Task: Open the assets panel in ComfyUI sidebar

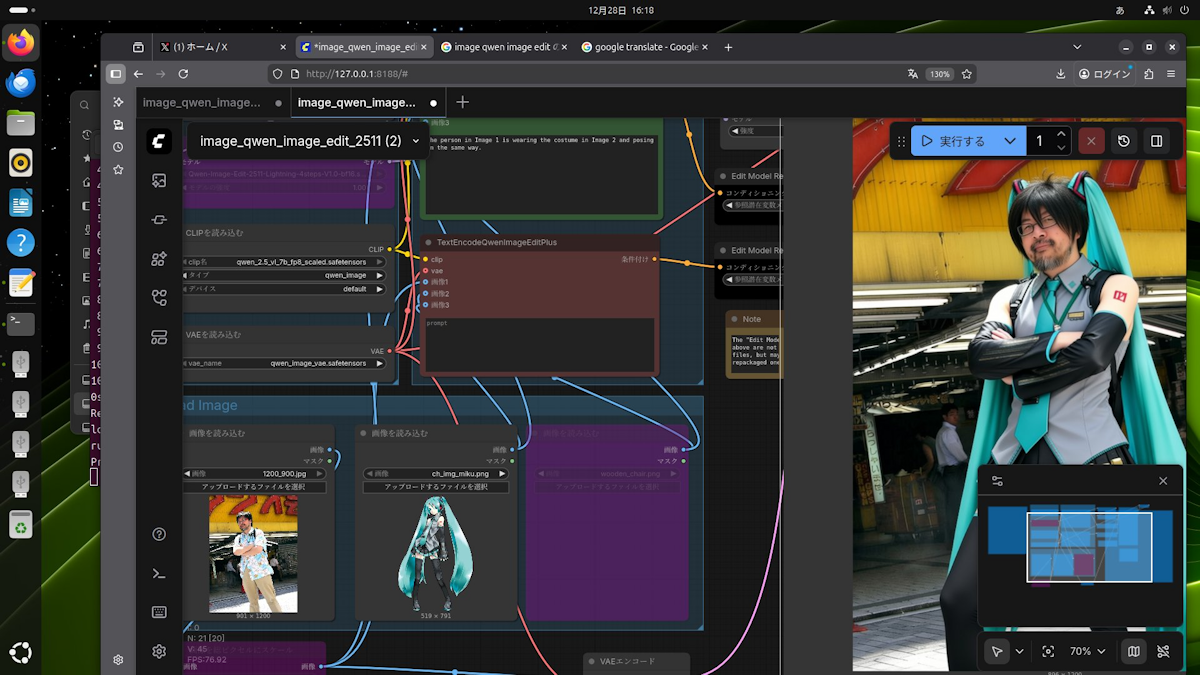Action: point(159,181)
